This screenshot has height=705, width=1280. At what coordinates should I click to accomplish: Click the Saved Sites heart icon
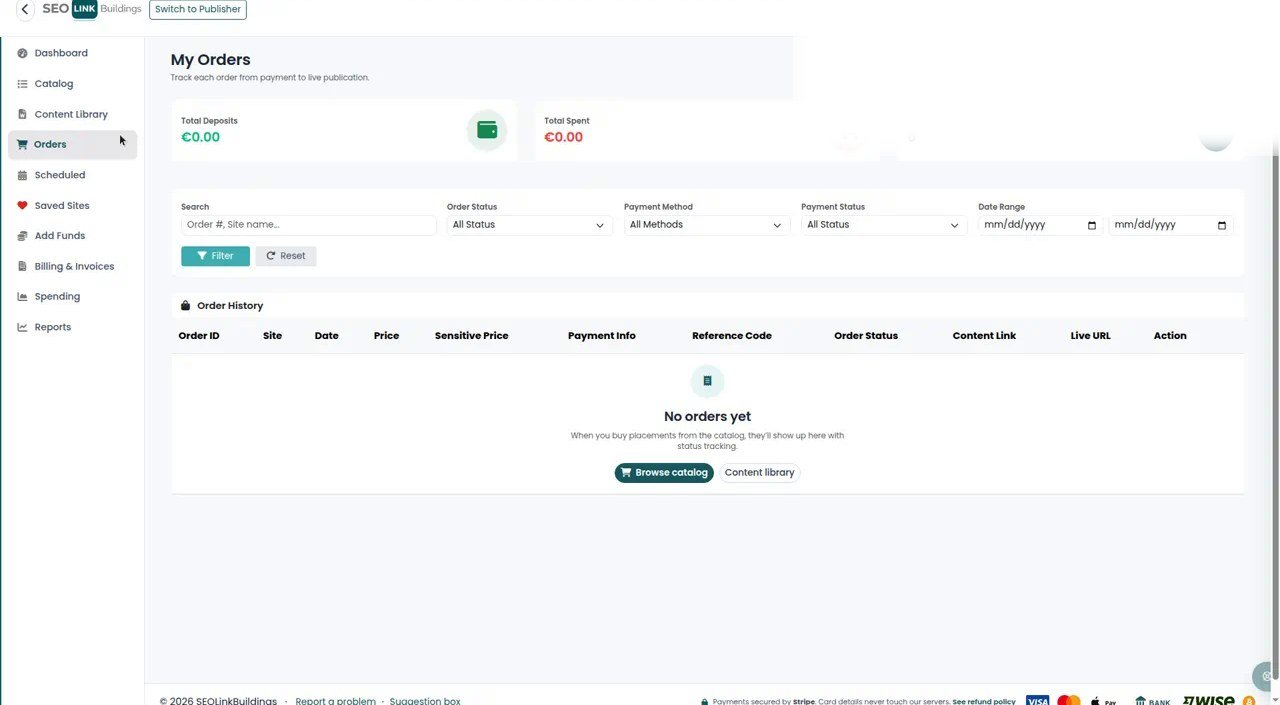pyautogui.click(x=22, y=205)
